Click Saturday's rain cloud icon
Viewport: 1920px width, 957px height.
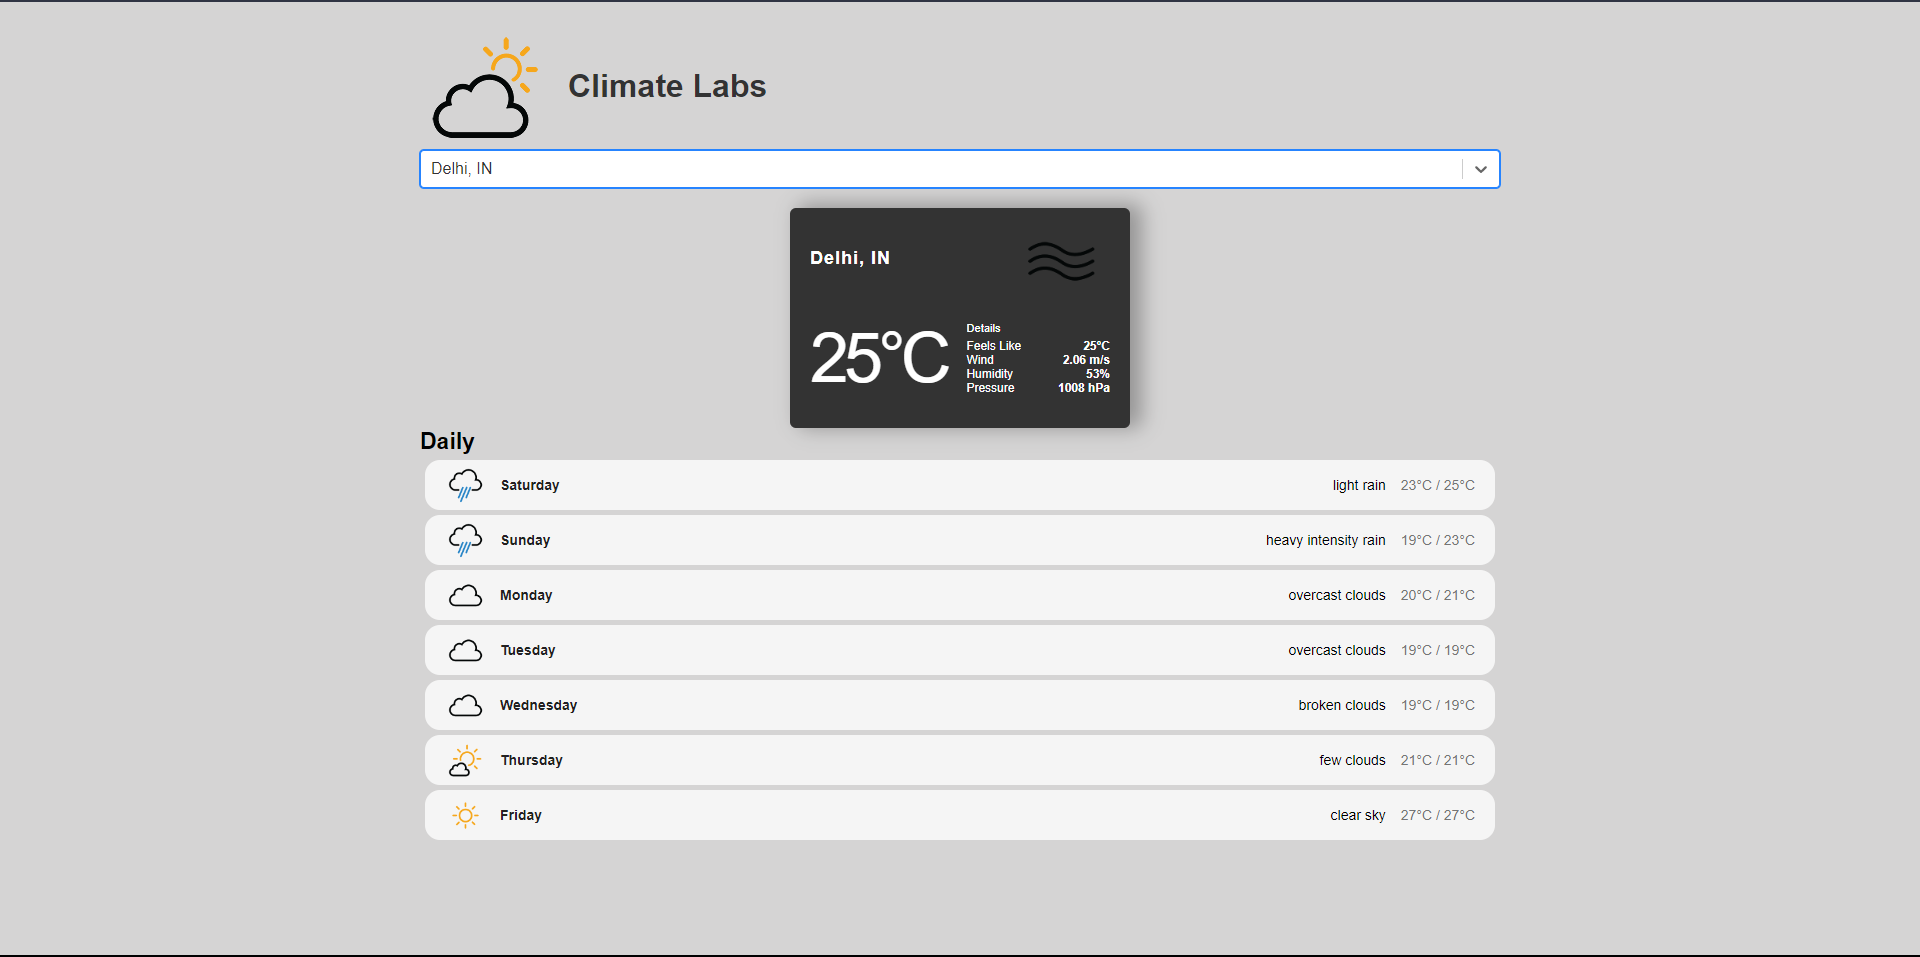465,485
